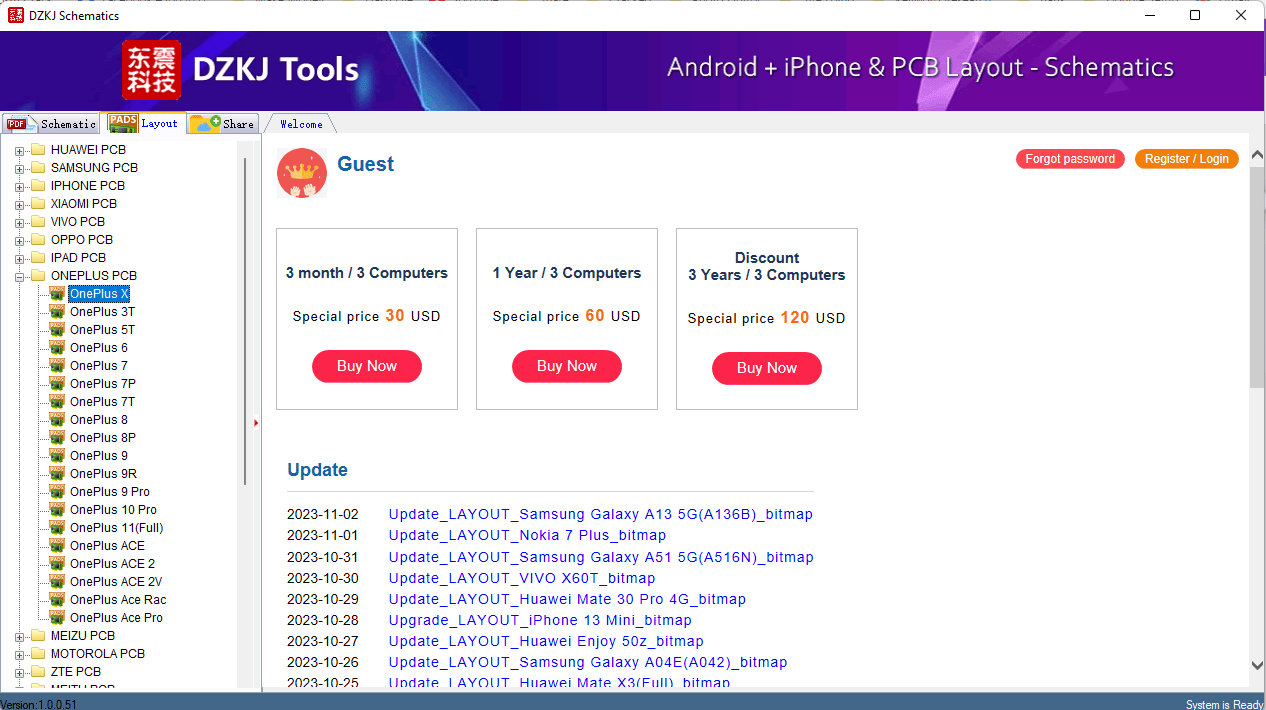Click the down arrow of the vertical scrollbar
The image size is (1266, 710).
coord(1257,665)
